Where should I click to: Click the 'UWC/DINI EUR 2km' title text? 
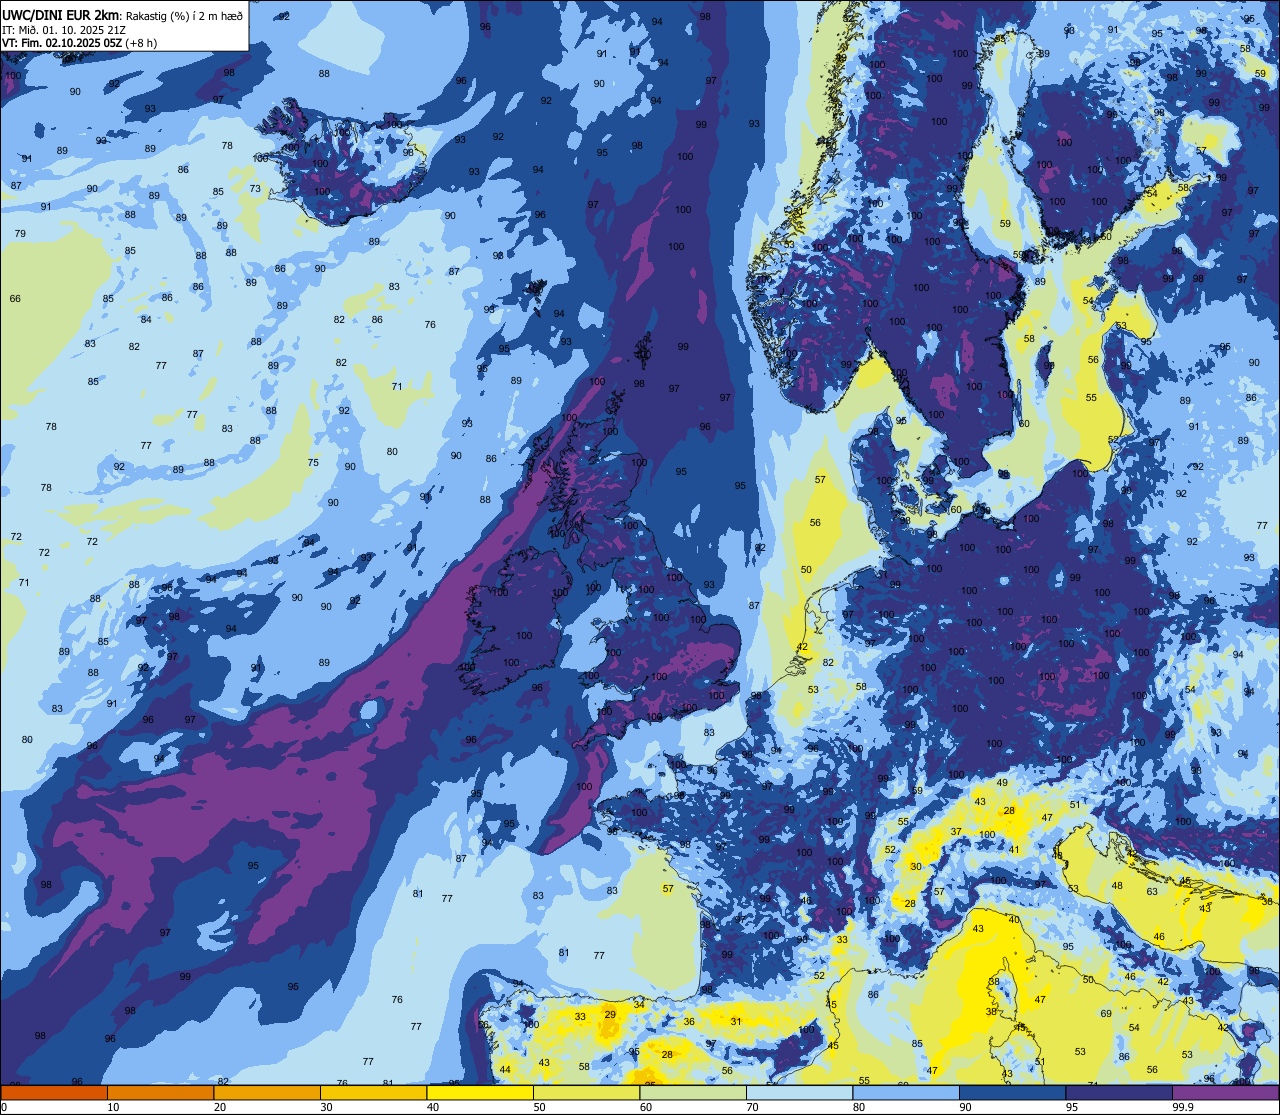62,14
